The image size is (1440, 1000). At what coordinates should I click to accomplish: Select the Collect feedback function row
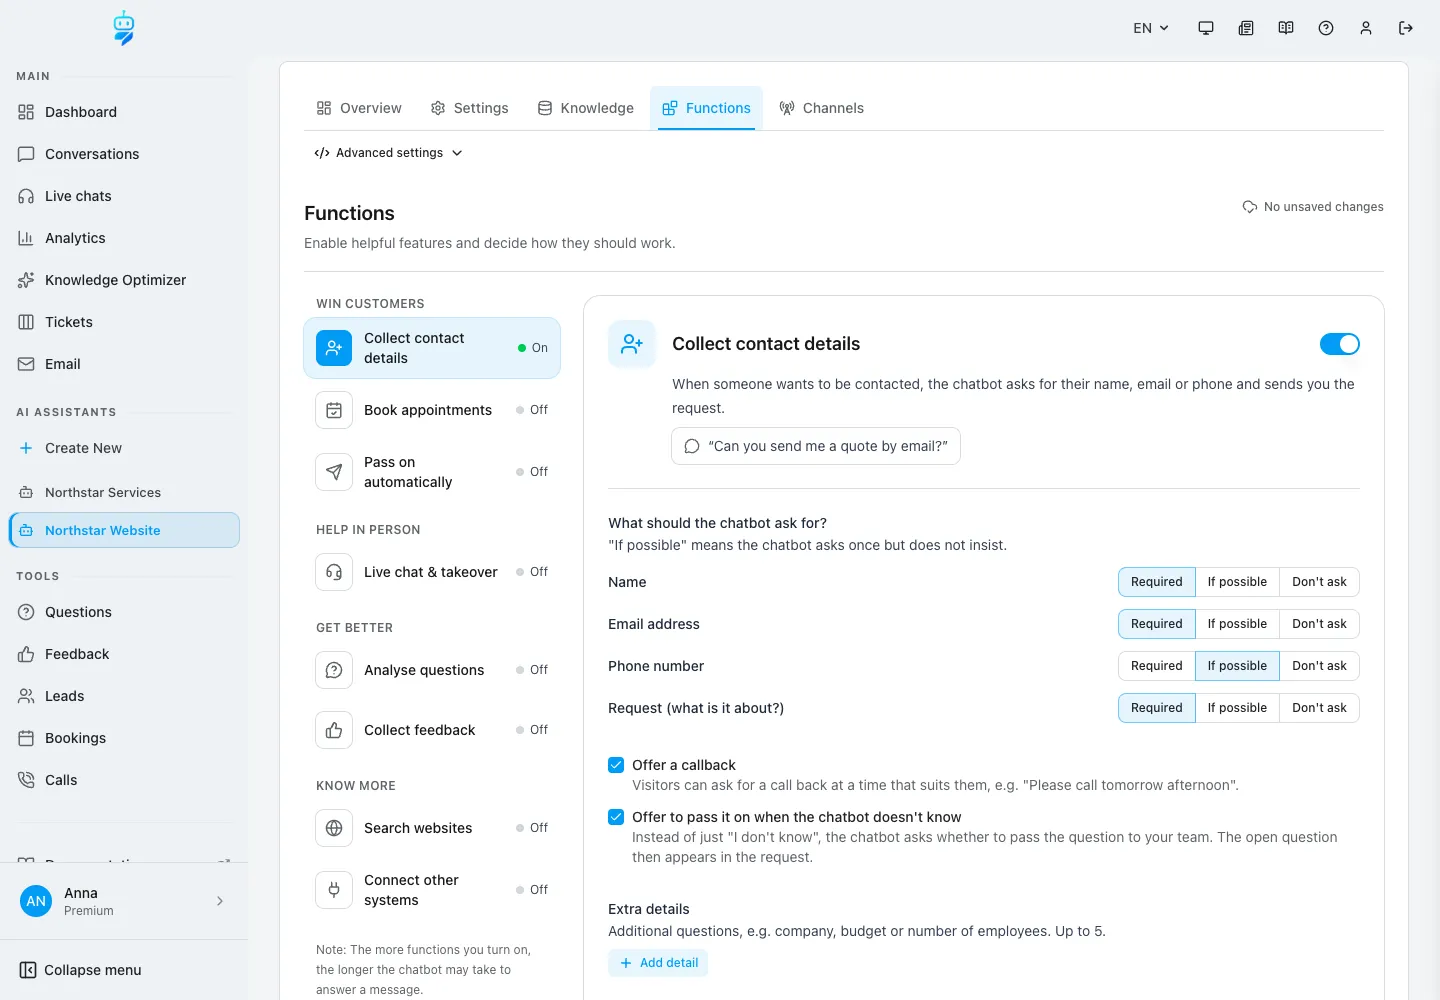click(432, 730)
